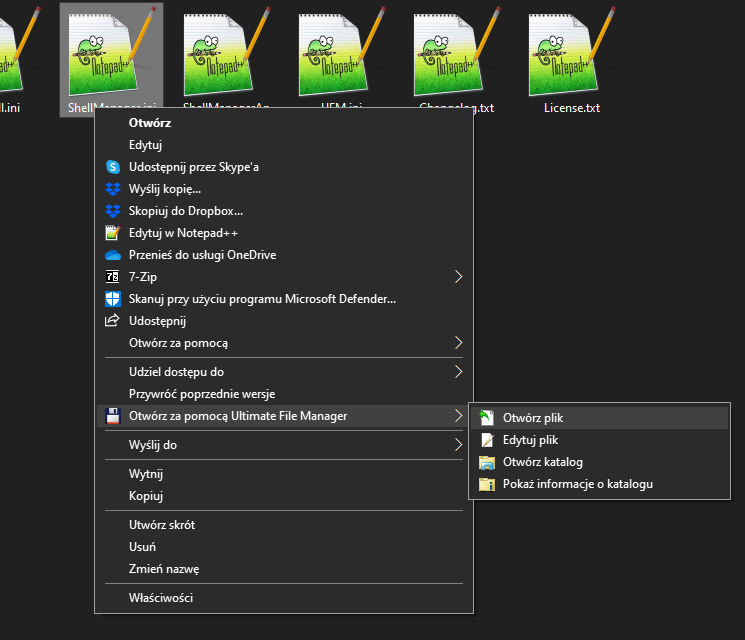Select Skanuj przy użyciu programu Microsoft Defender
The width and height of the screenshot is (745, 640).
click(x=284, y=299)
